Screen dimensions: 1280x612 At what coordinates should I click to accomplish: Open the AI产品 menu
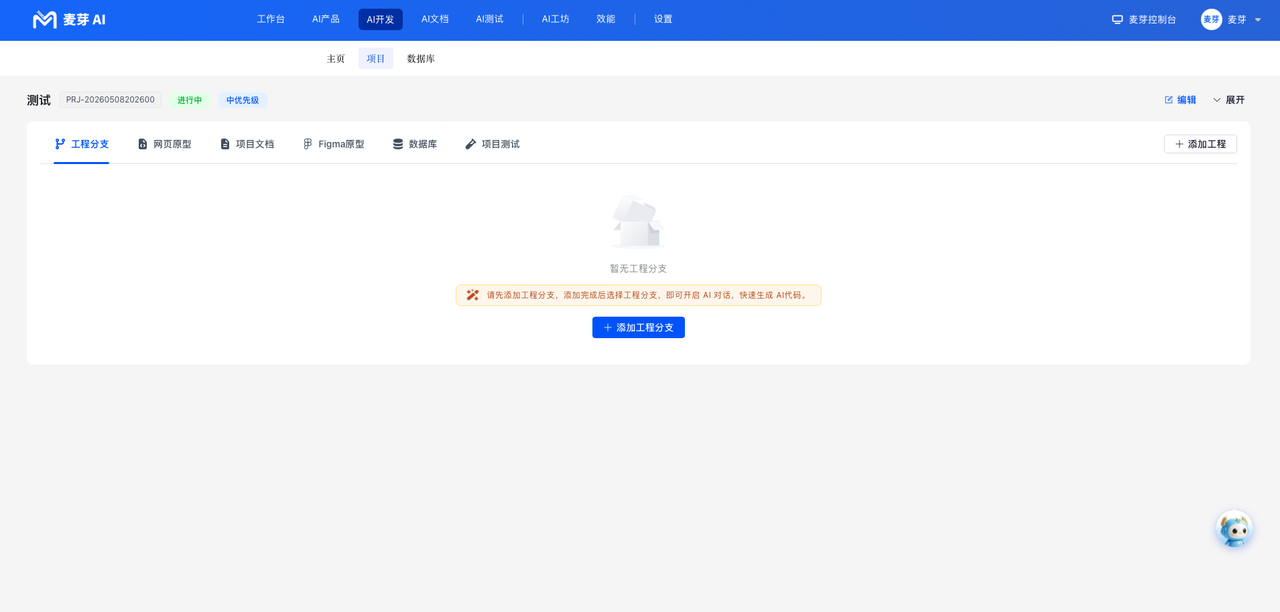pos(326,19)
